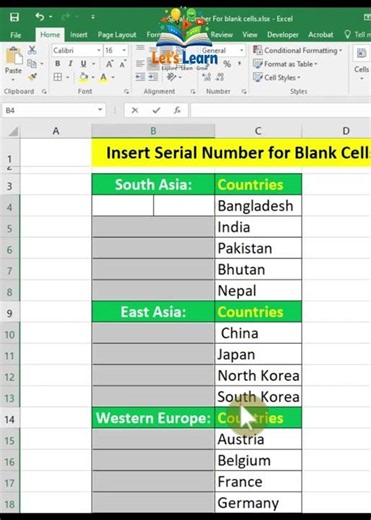Click the Decrease Font Size icon
The height and width of the screenshot is (520, 371).
tap(122, 64)
